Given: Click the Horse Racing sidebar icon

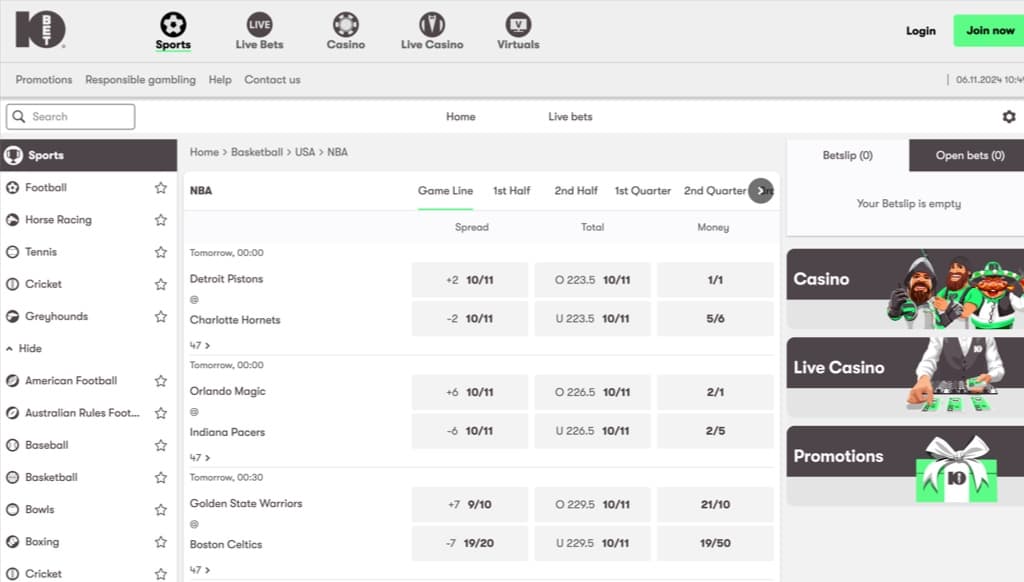Looking at the screenshot, I should (12, 219).
